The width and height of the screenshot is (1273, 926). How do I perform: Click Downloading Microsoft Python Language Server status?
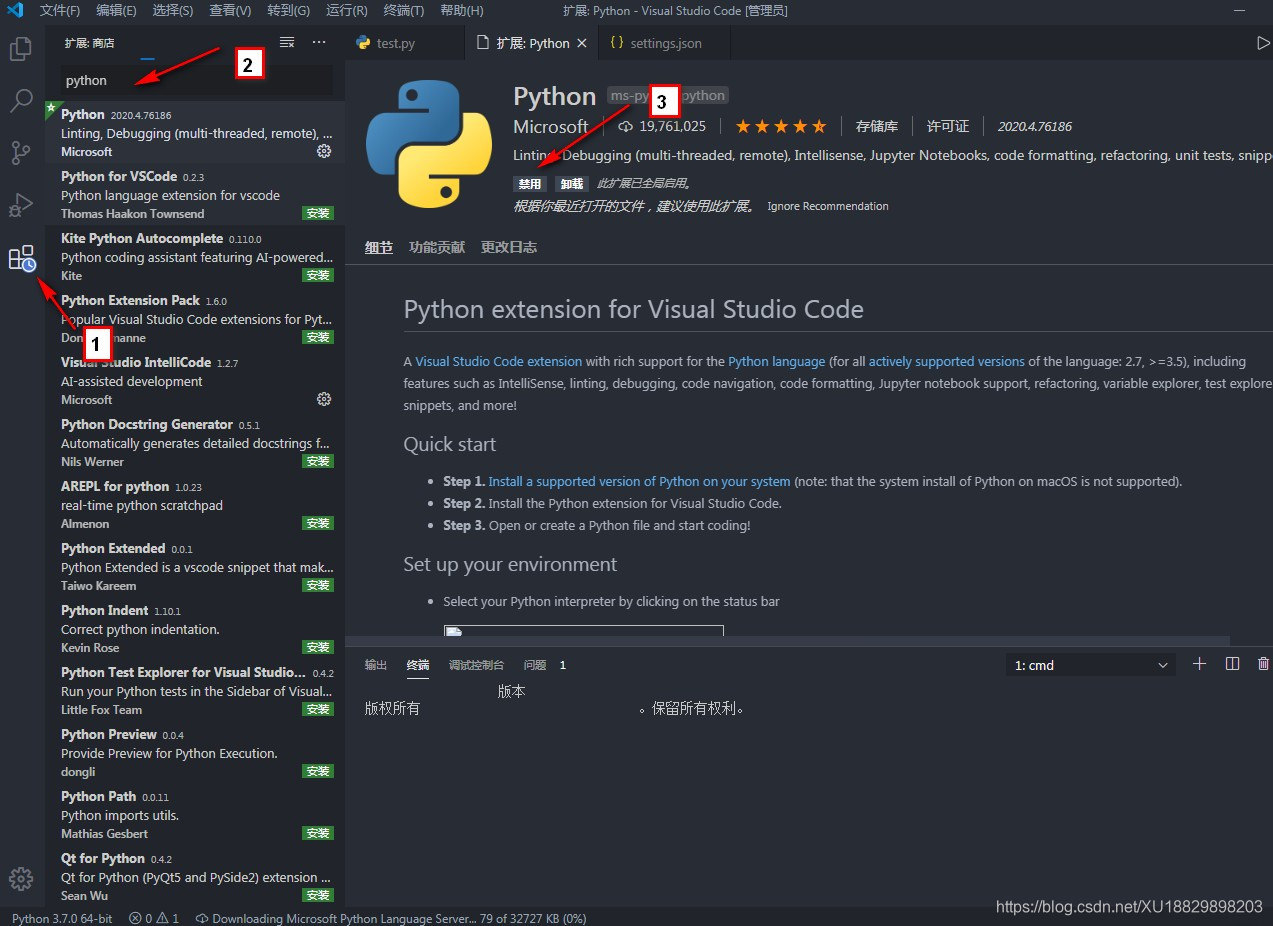coord(391,918)
